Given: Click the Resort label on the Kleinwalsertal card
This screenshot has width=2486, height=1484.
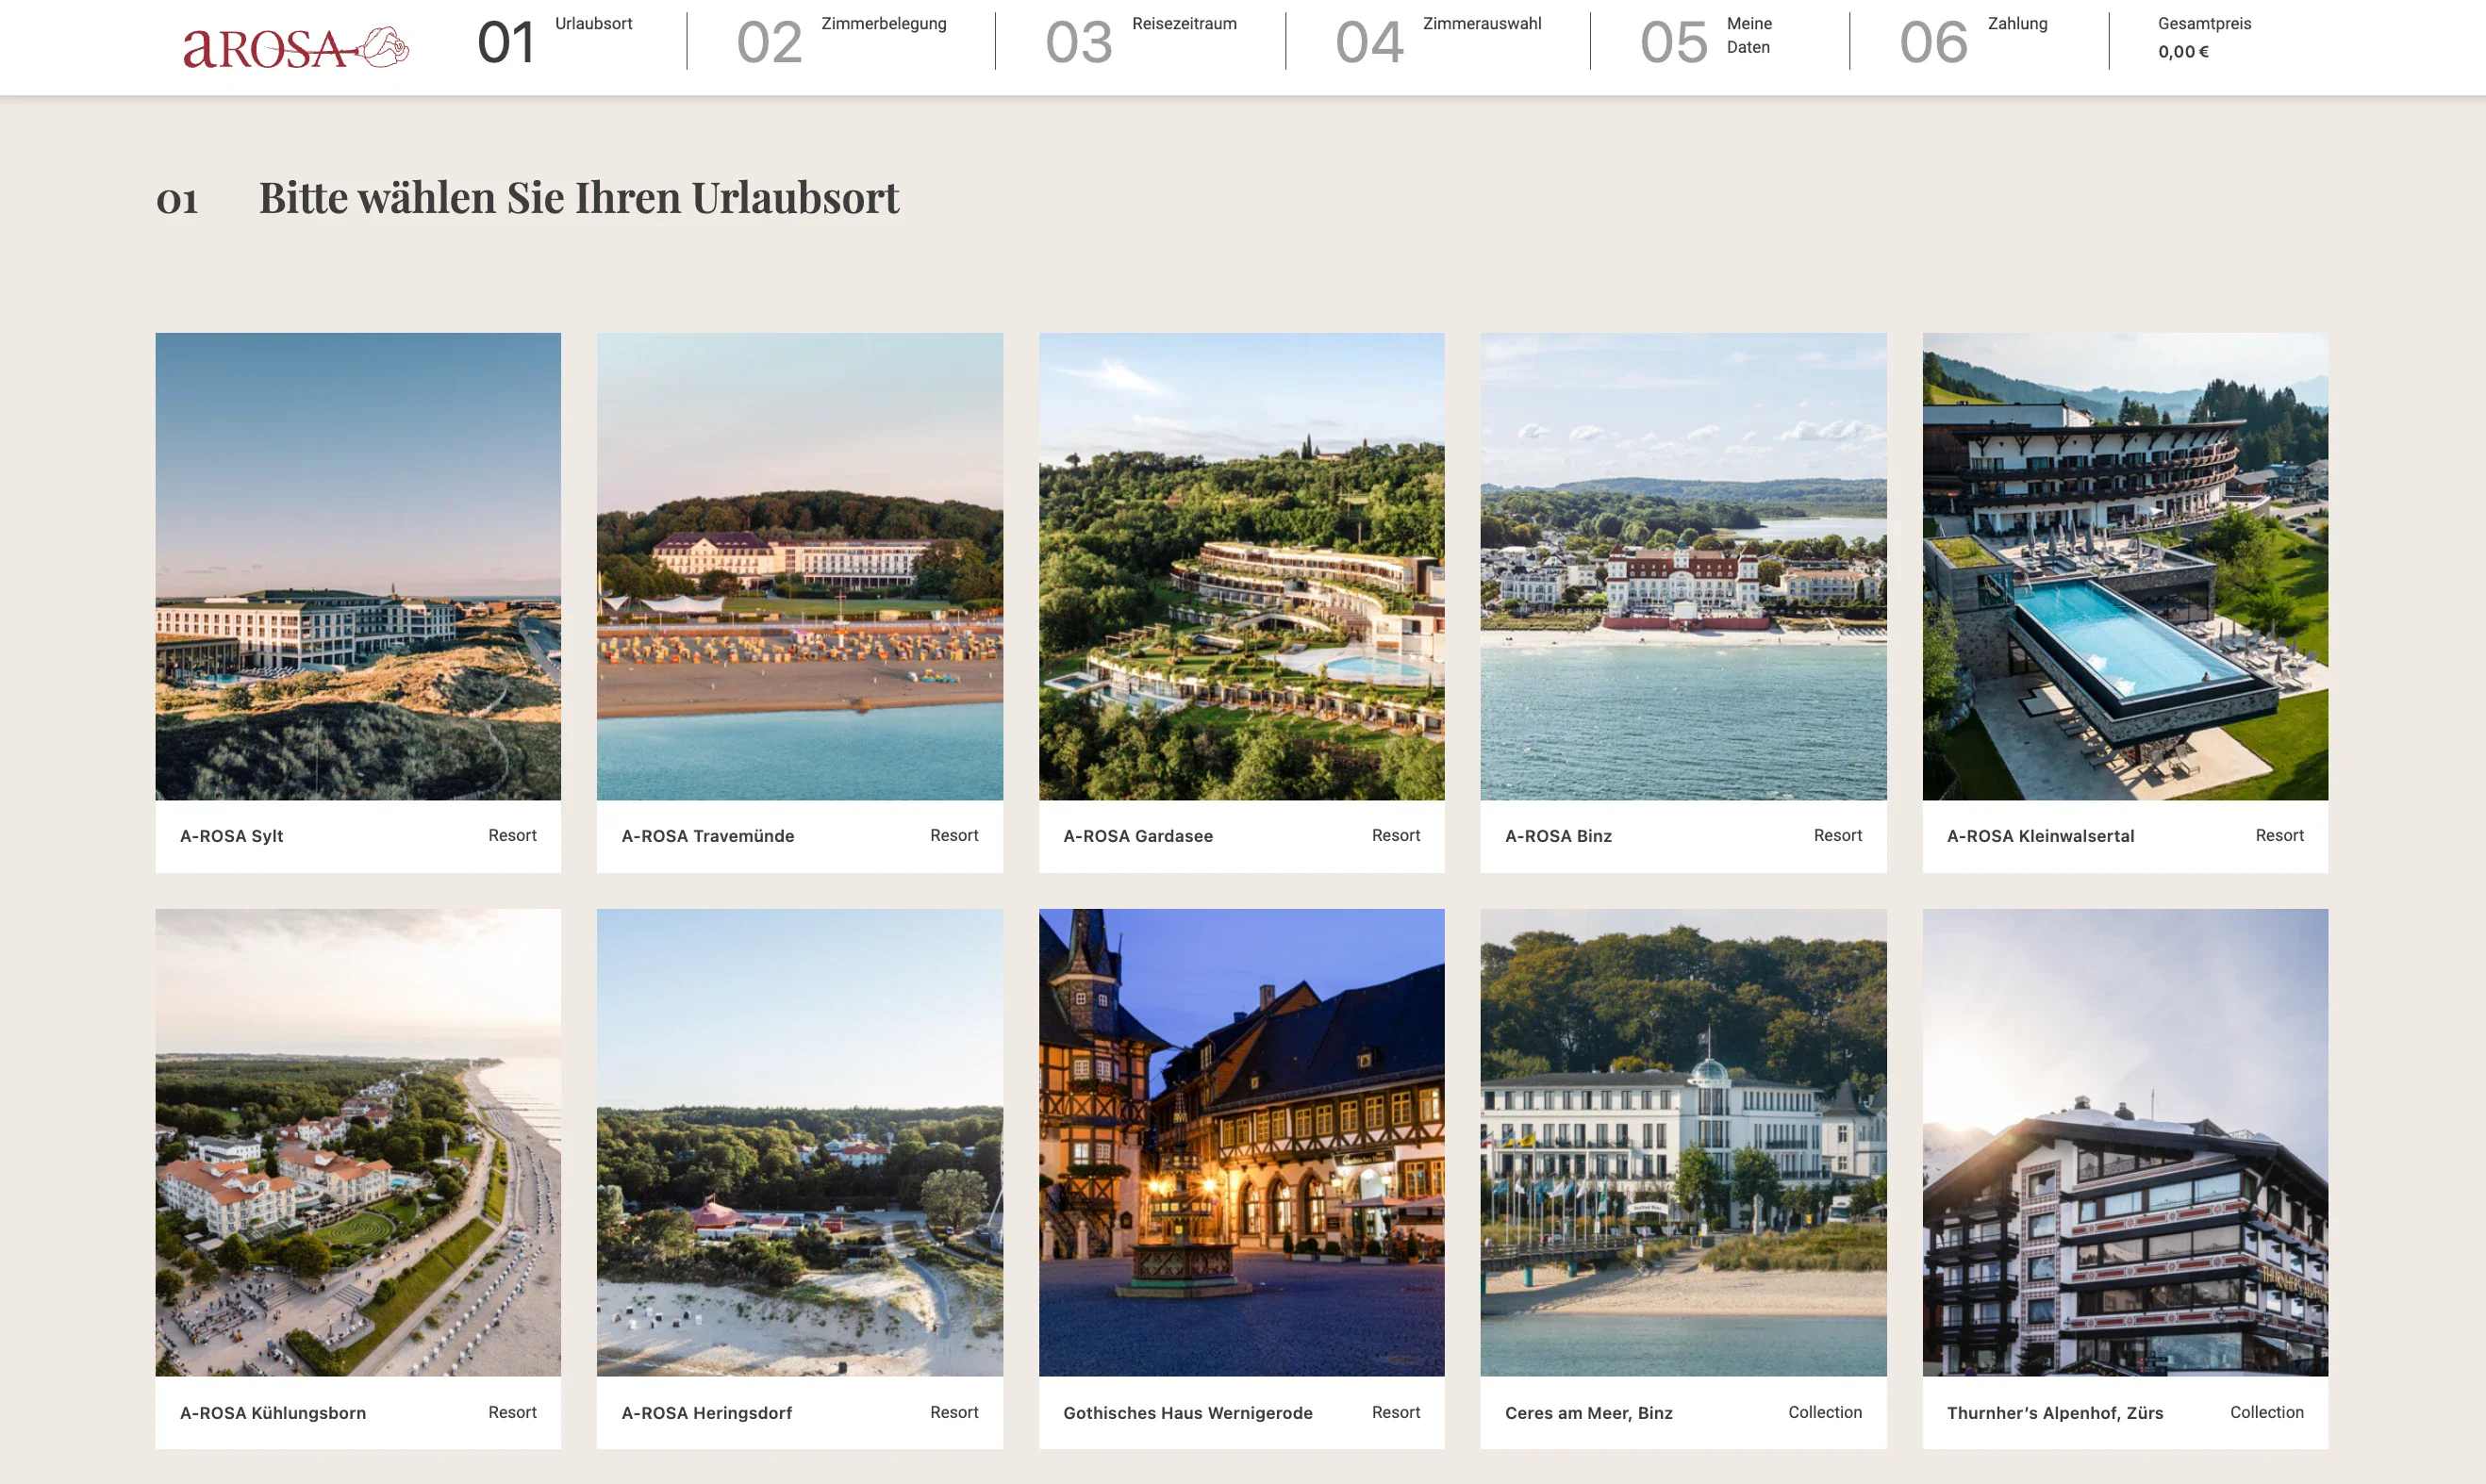Looking at the screenshot, I should (2279, 835).
